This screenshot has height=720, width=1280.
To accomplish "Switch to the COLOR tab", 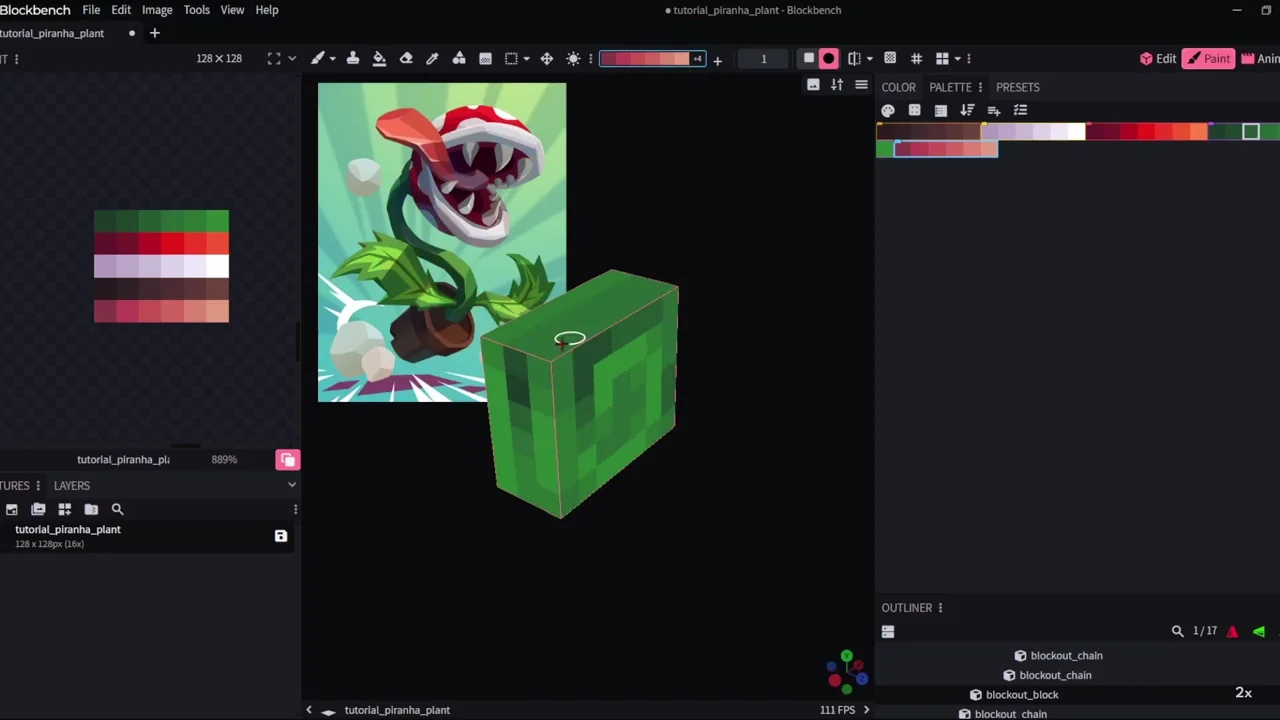I will tap(898, 87).
